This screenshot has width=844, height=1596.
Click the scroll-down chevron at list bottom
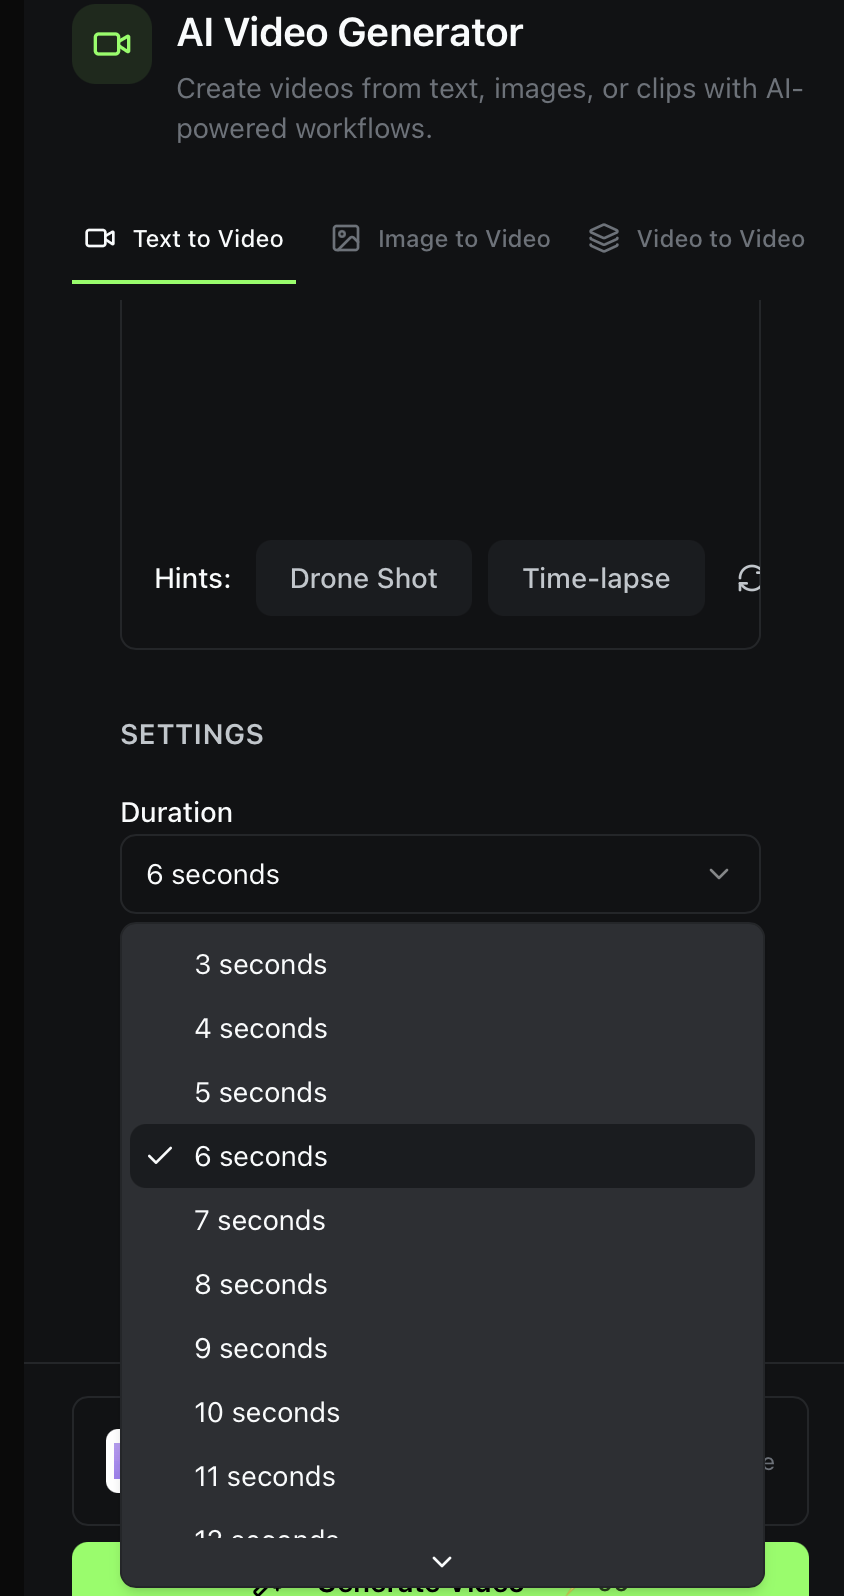(442, 1561)
